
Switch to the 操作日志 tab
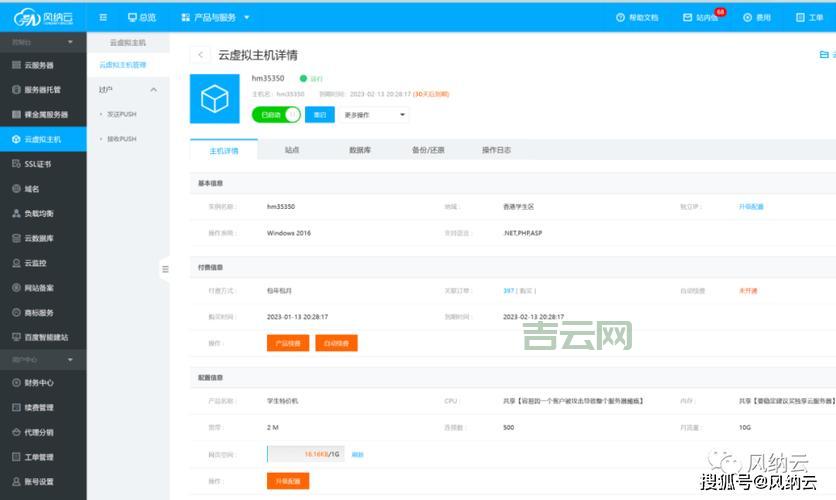(496, 150)
